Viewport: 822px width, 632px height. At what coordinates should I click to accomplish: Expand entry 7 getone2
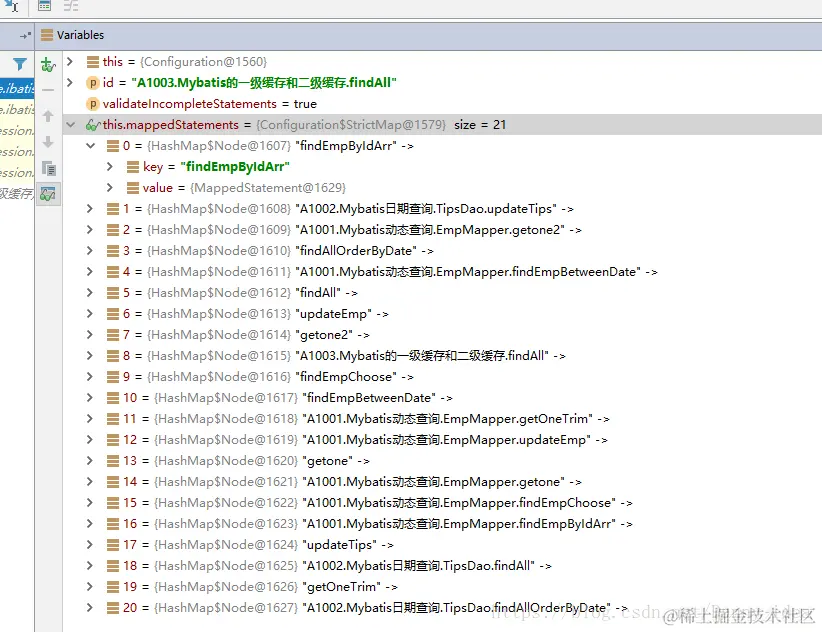[x=90, y=334]
